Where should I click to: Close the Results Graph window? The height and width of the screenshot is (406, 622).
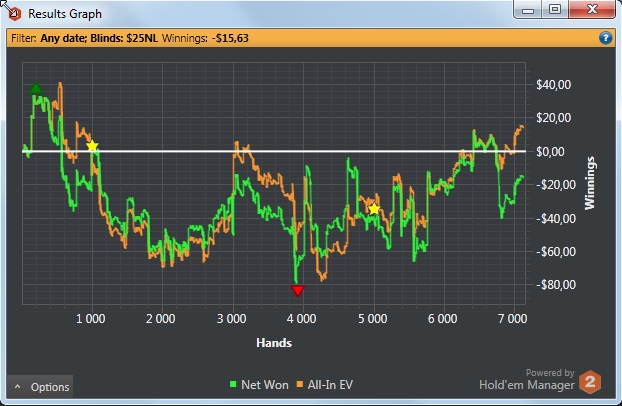click(x=592, y=10)
